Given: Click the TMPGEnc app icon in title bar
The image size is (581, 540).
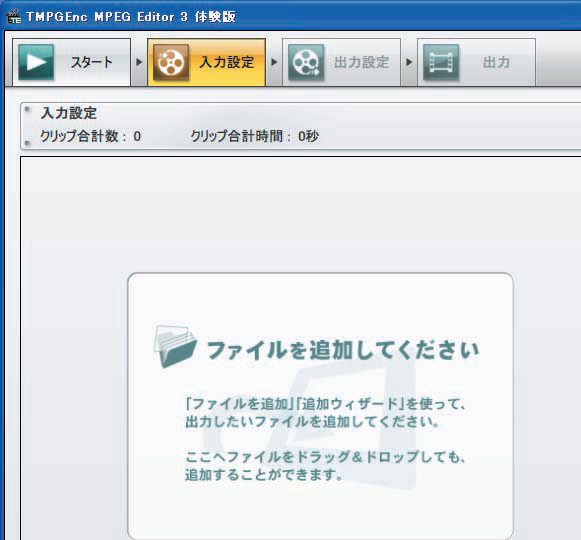Looking at the screenshot, I should click(14, 17).
